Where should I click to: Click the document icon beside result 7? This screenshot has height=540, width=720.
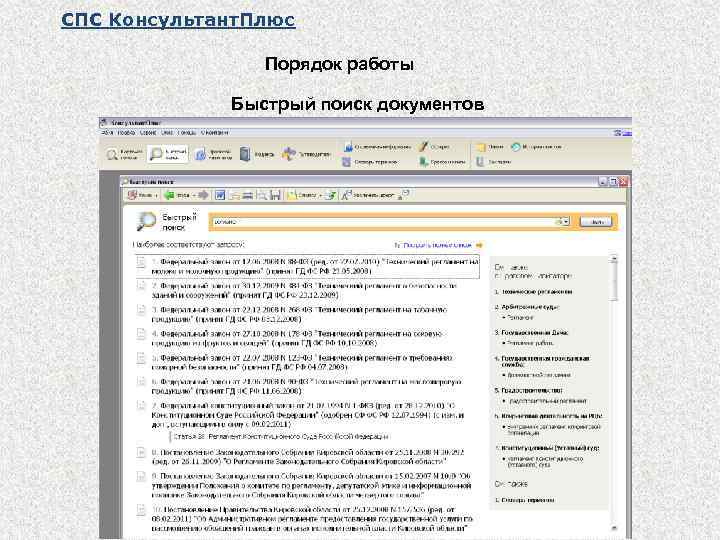[x=141, y=407]
